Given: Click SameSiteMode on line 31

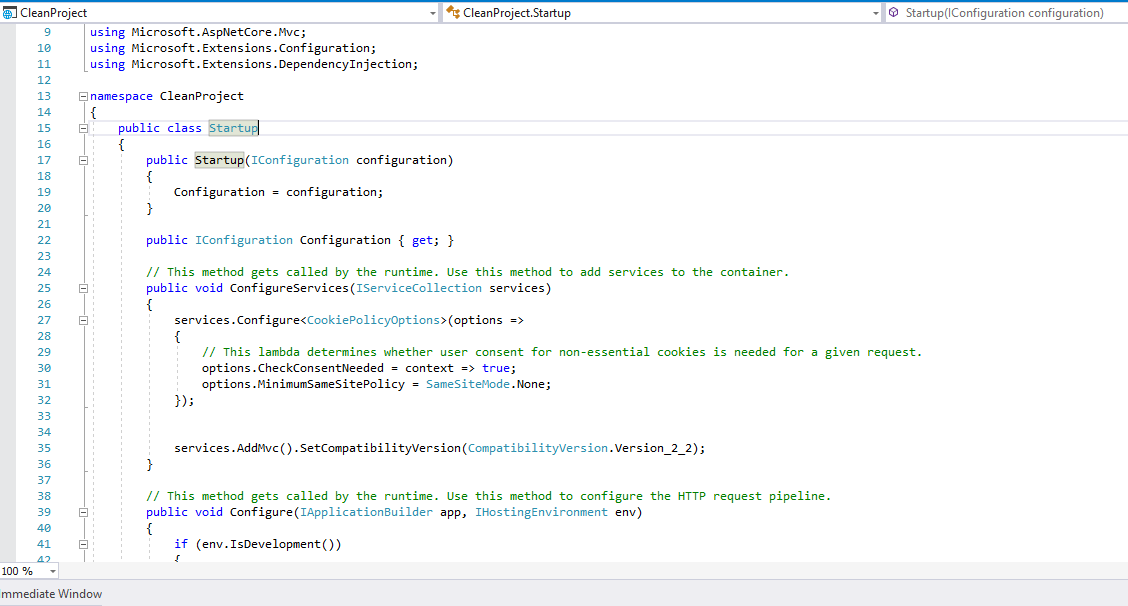Looking at the screenshot, I should [468, 384].
